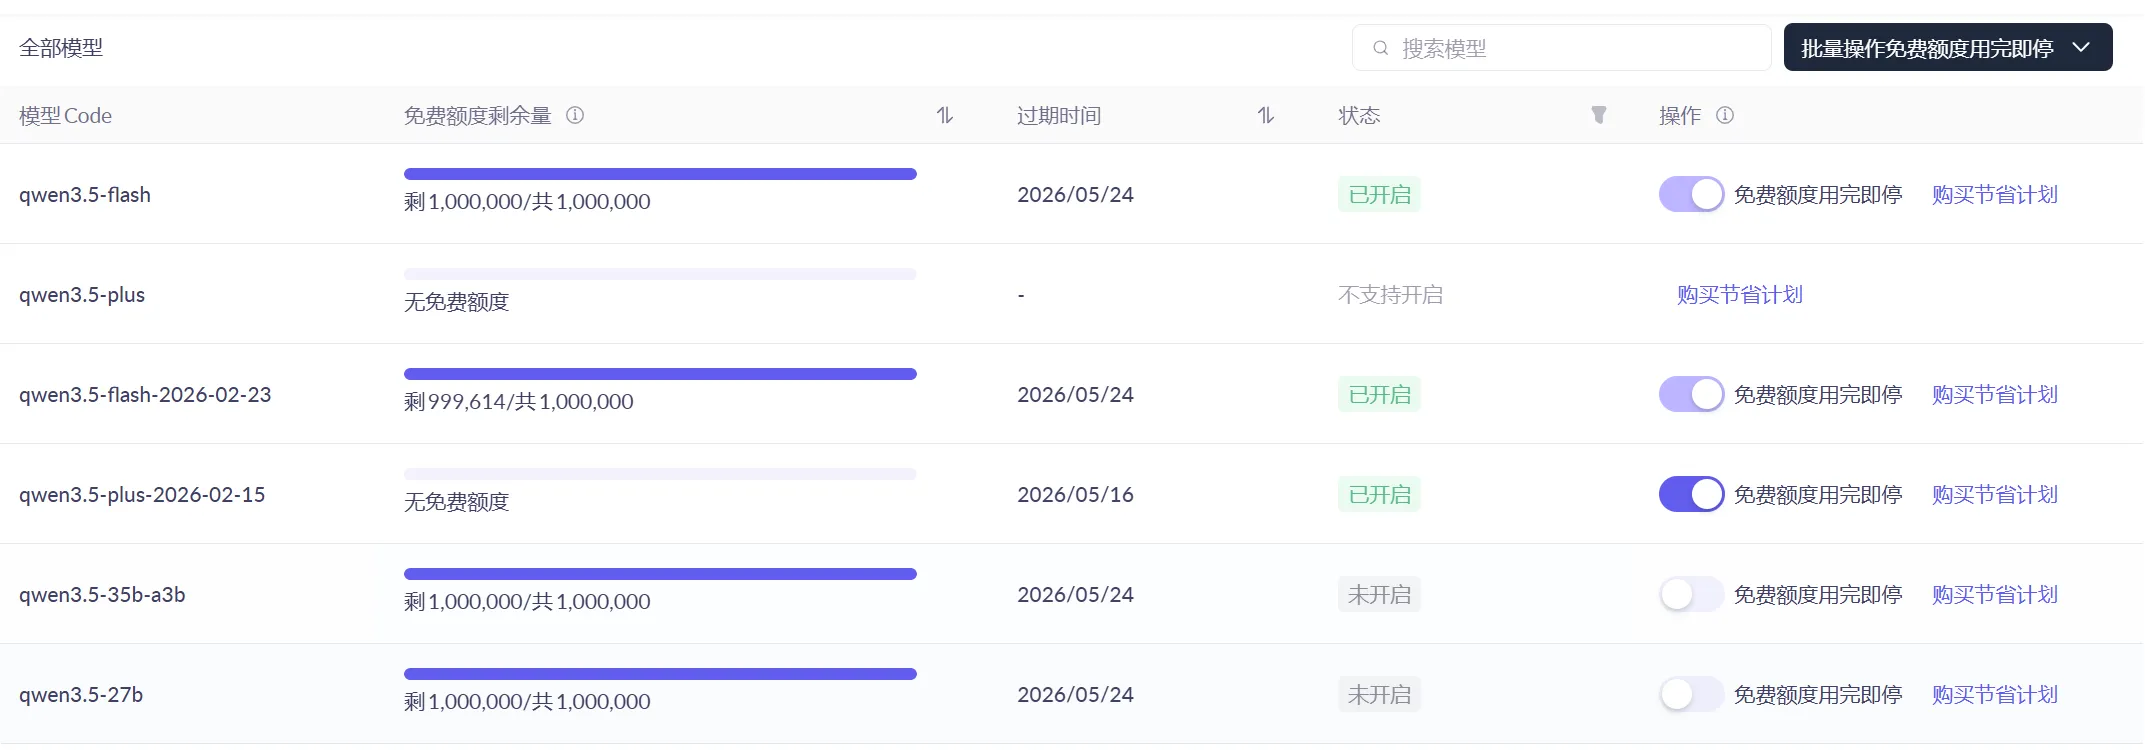Click qwen3.5-flash-2026-02-23 quota progress bar

tap(660, 374)
